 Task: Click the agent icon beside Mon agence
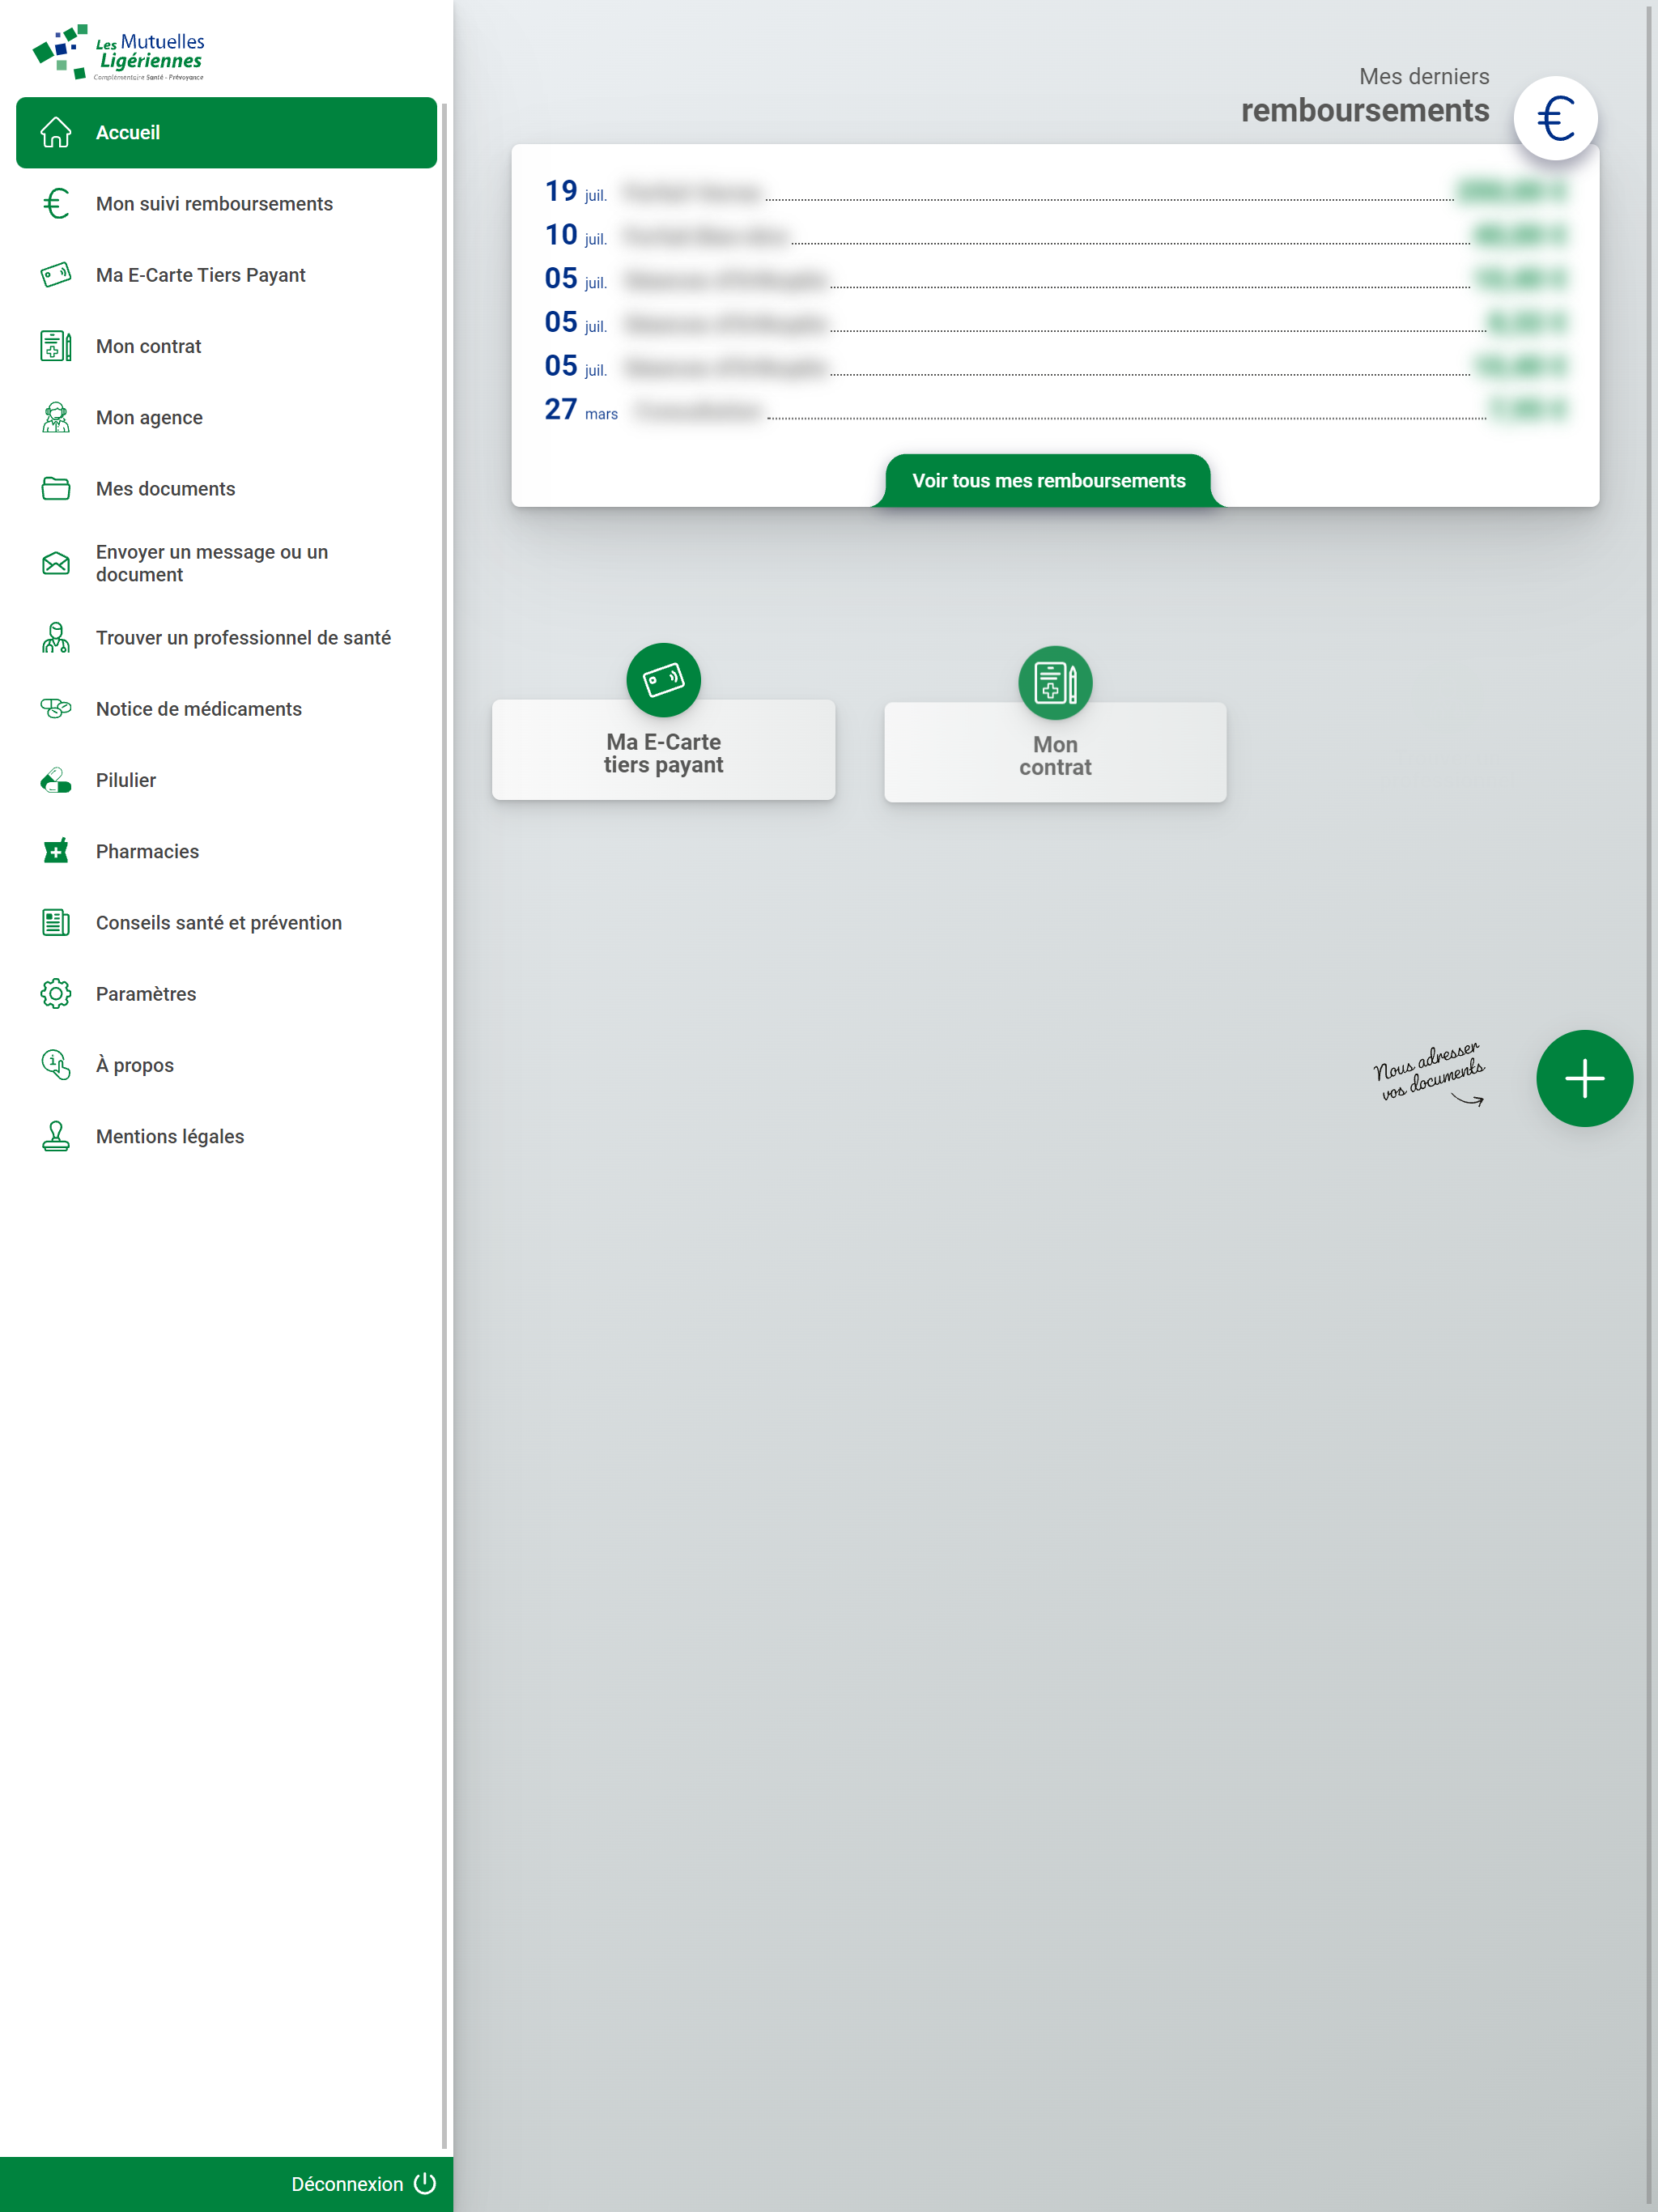point(56,417)
